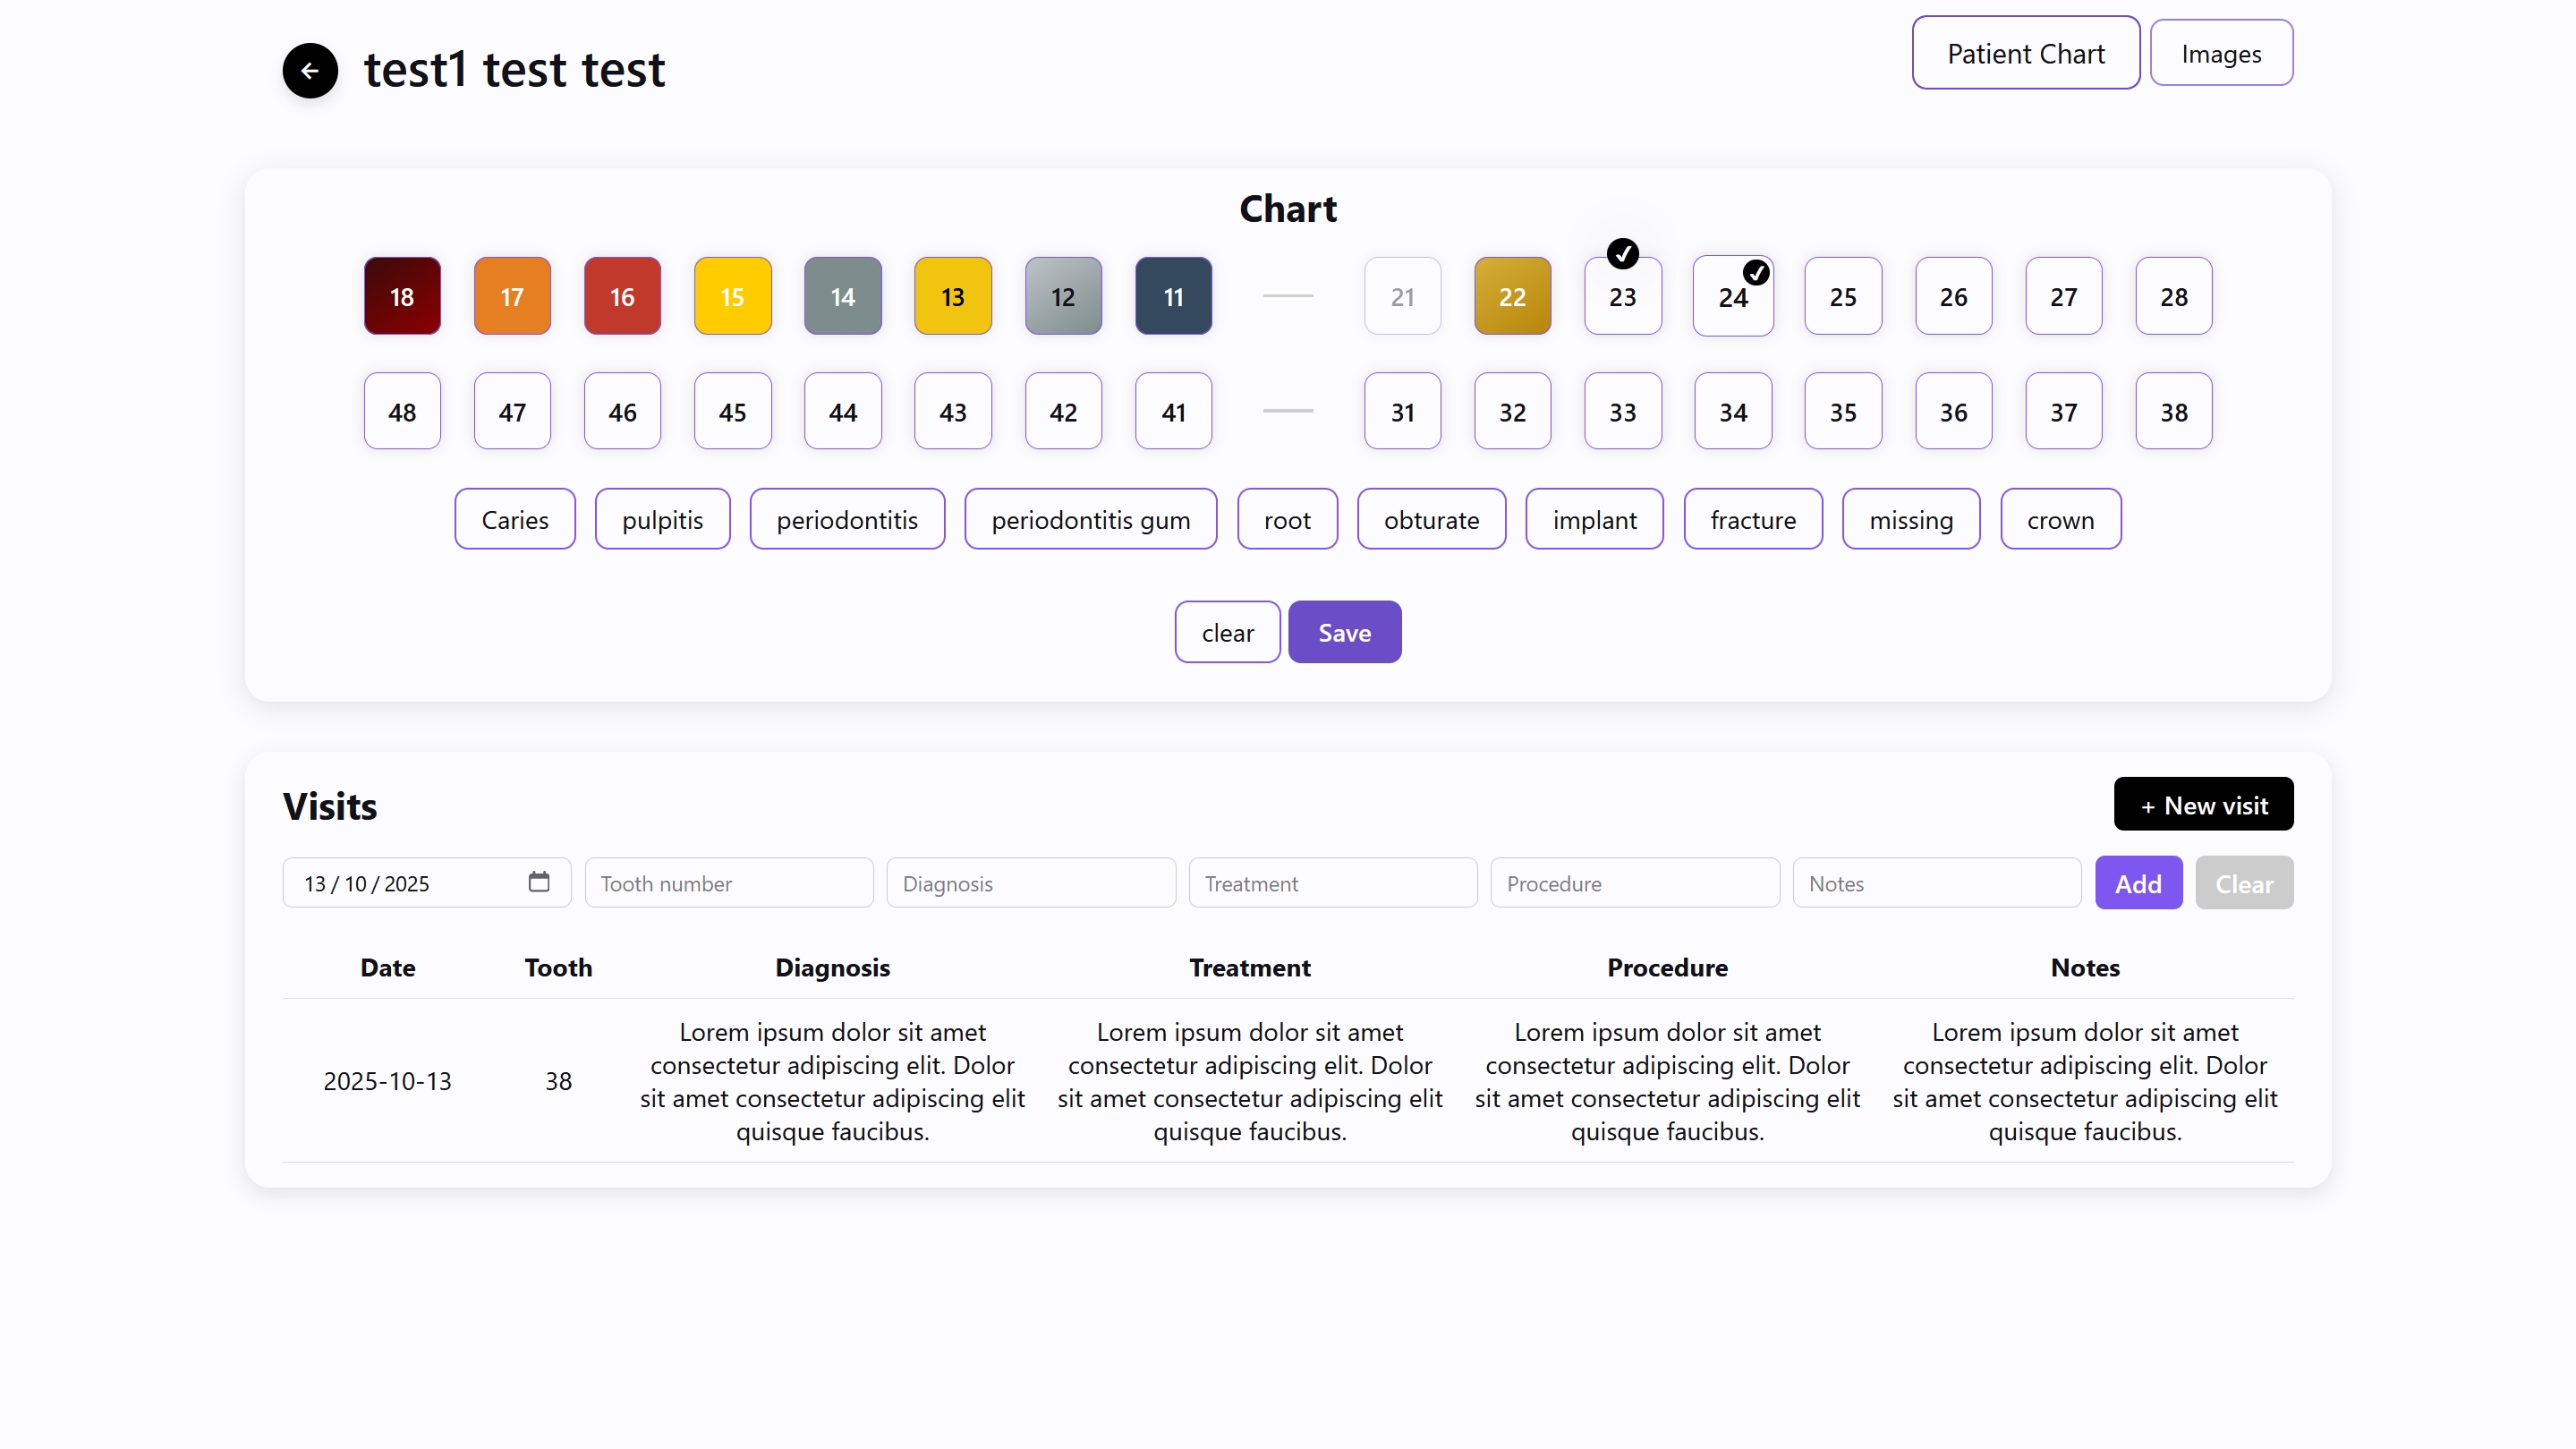2576x1449 pixels.
Task: Select tooth 38 in chart
Action: [2173, 411]
